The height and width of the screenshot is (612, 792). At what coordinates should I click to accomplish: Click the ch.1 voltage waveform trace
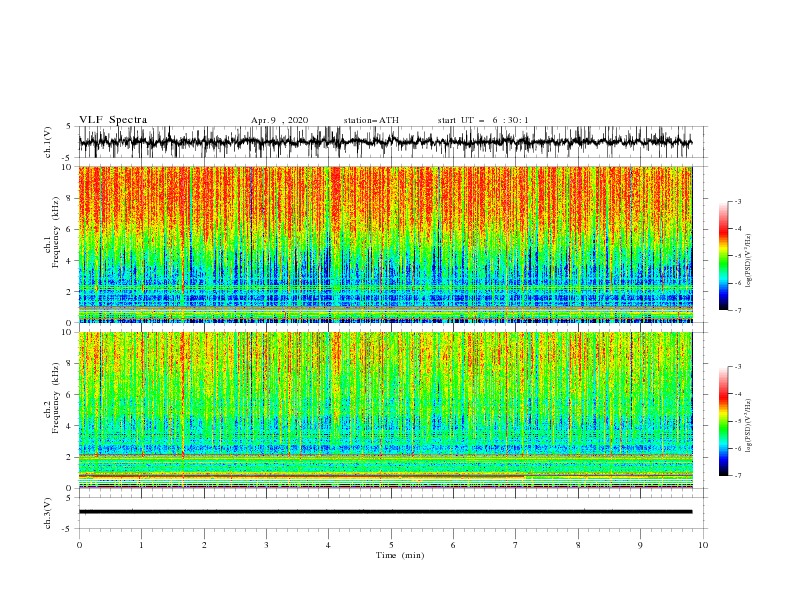[x=385, y=142]
